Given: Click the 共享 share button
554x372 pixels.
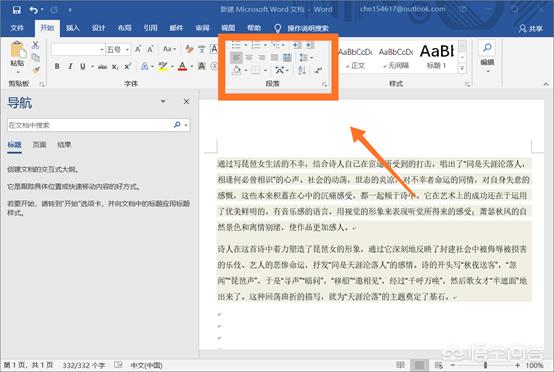Looking at the screenshot, I should point(531,29).
